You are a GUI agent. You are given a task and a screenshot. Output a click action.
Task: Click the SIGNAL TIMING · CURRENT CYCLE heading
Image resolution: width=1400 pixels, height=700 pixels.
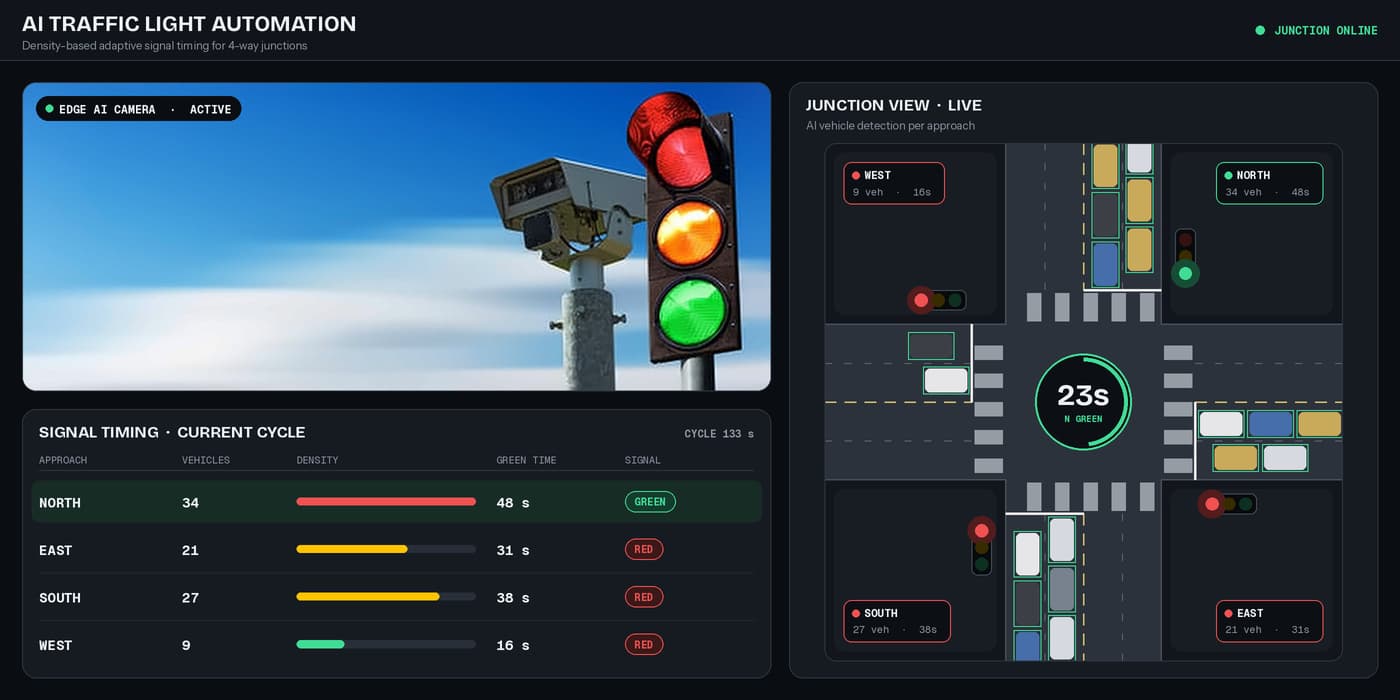pyautogui.click(x=172, y=432)
